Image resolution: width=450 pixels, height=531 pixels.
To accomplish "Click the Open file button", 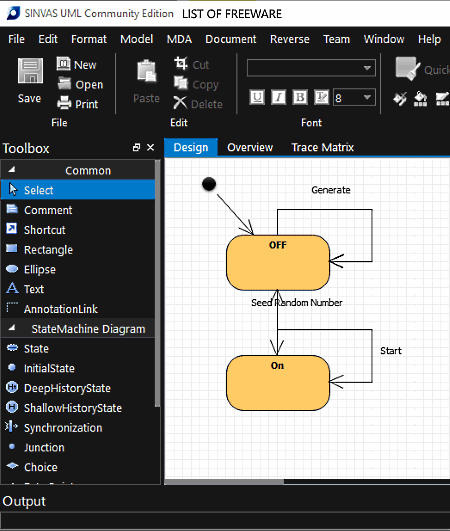I will click(x=80, y=84).
